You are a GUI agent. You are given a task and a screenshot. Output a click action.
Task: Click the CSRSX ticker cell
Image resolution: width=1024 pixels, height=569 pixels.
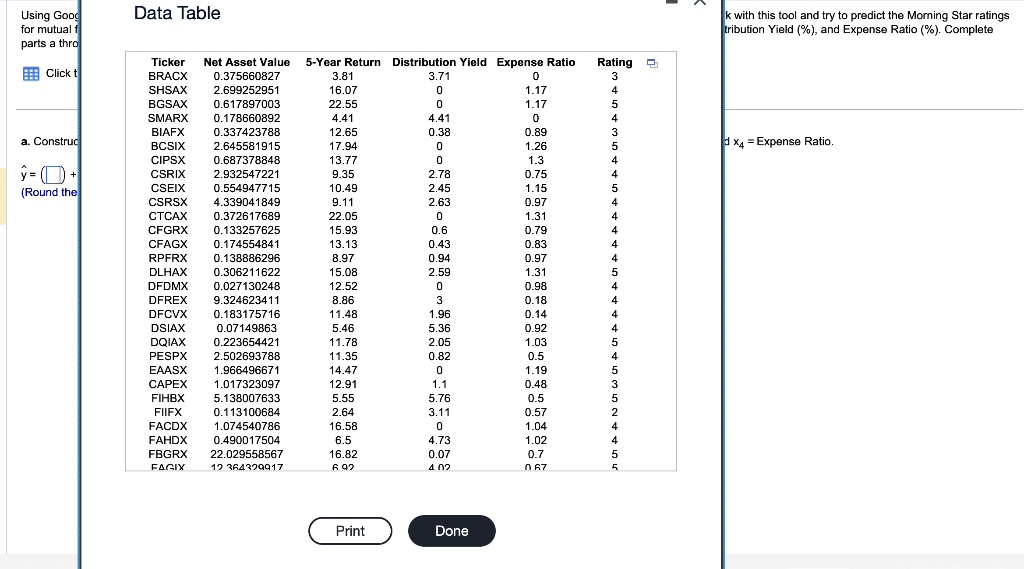[168, 203]
